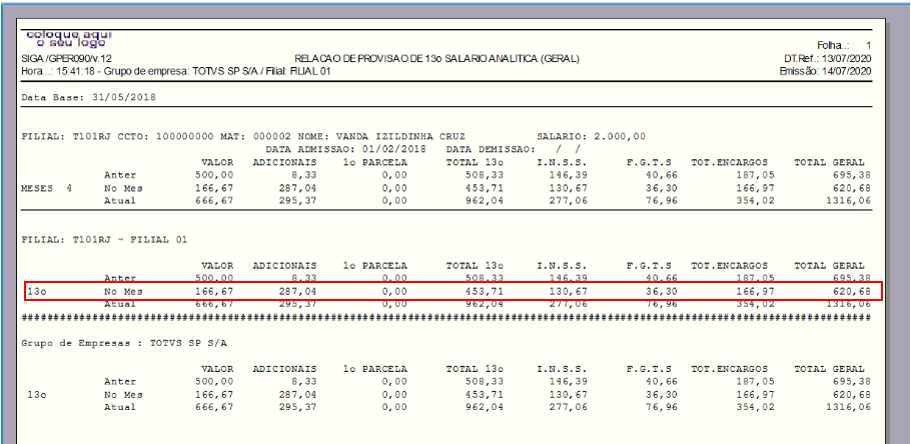Screen dimensions: 911x444
Task: Click "13o" label in Grupo de Empresas block
Action: [37, 395]
